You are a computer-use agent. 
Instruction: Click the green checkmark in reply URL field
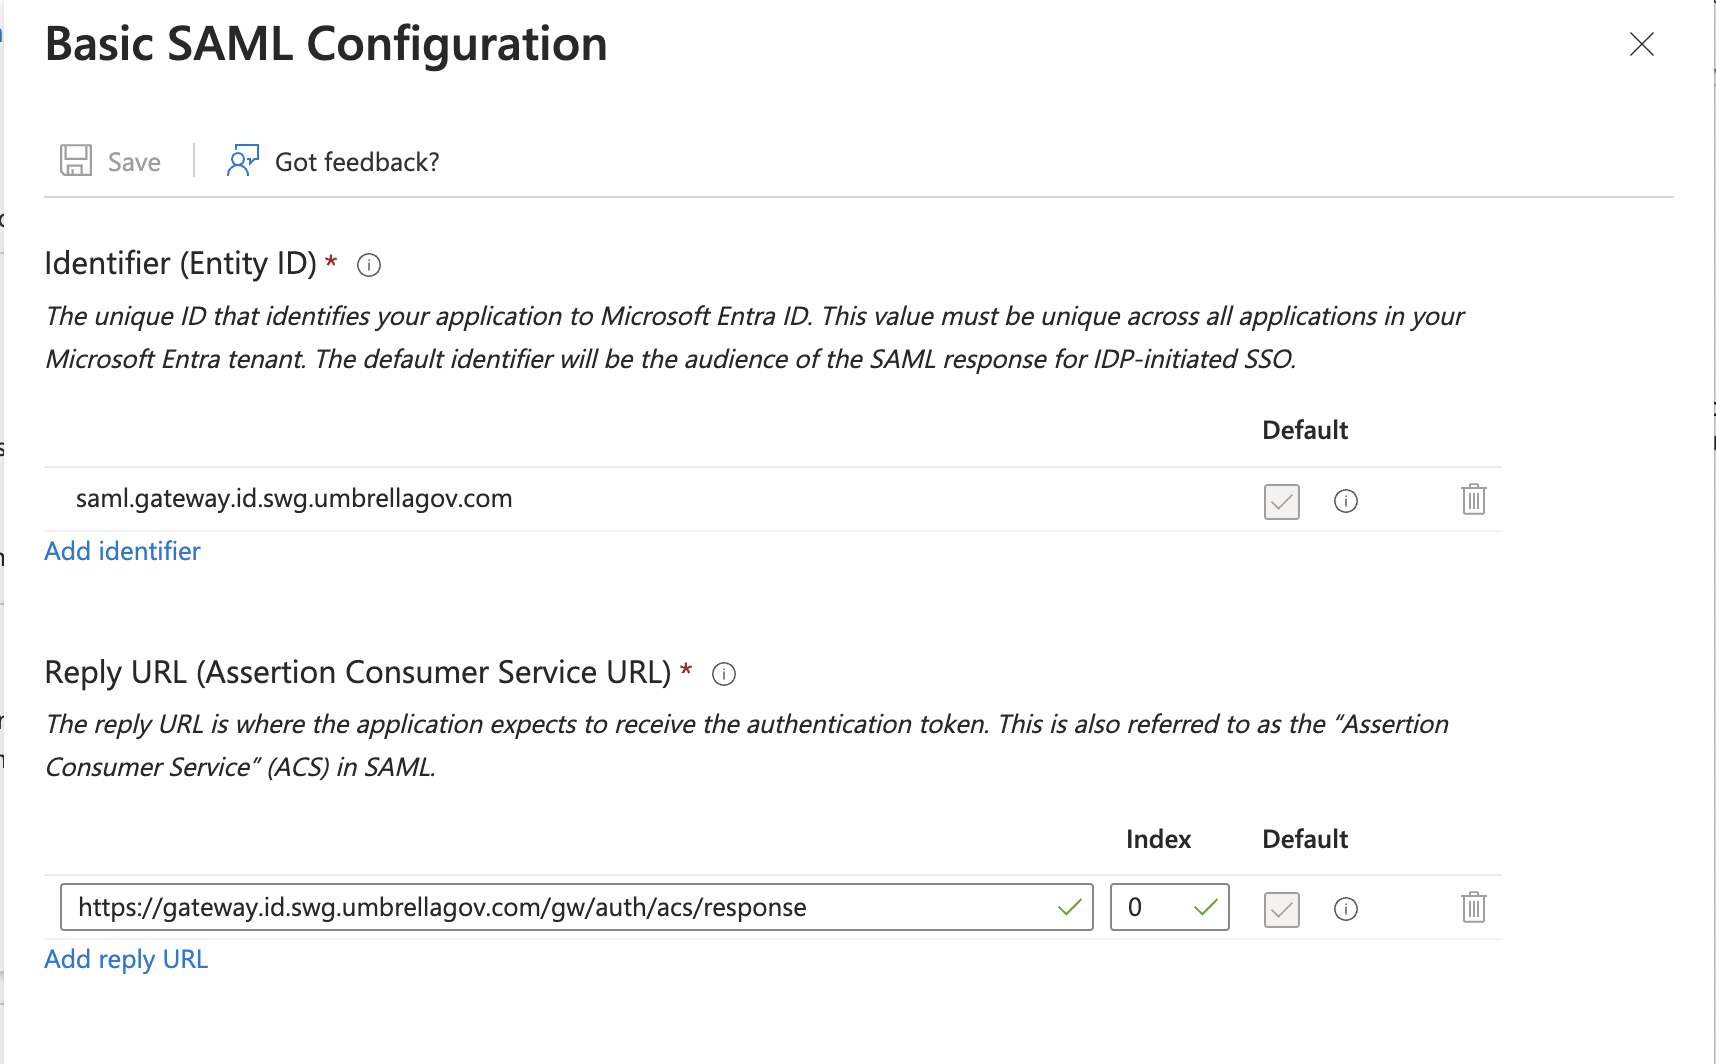[x=1070, y=907]
